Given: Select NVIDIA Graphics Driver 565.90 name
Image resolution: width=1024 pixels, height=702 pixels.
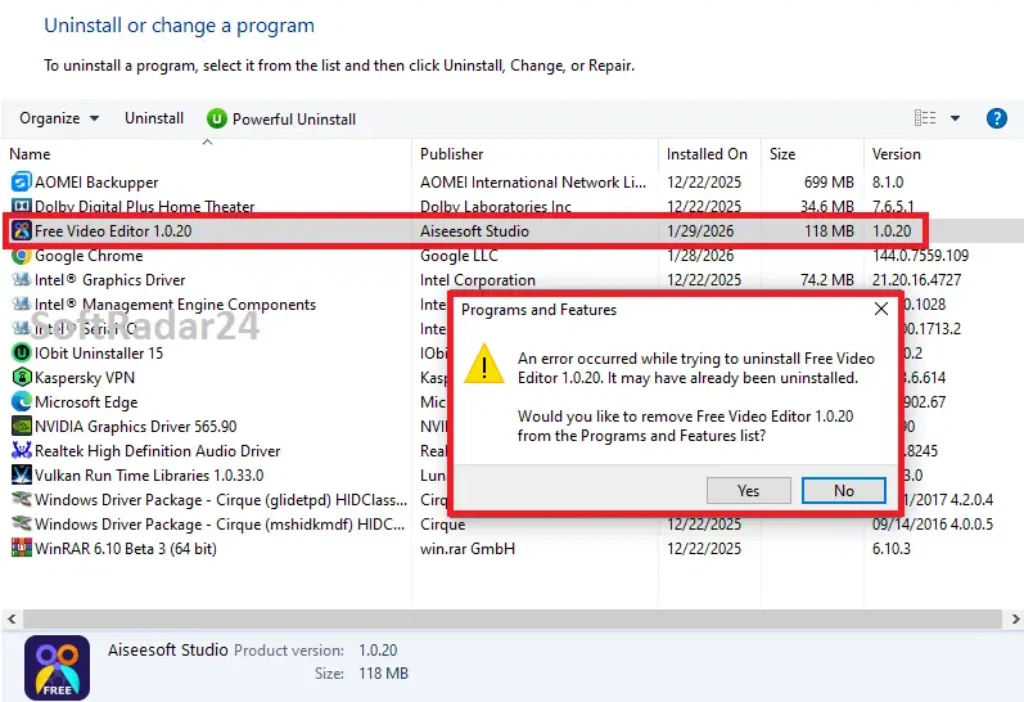Looking at the screenshot, I should click(135, 426).
